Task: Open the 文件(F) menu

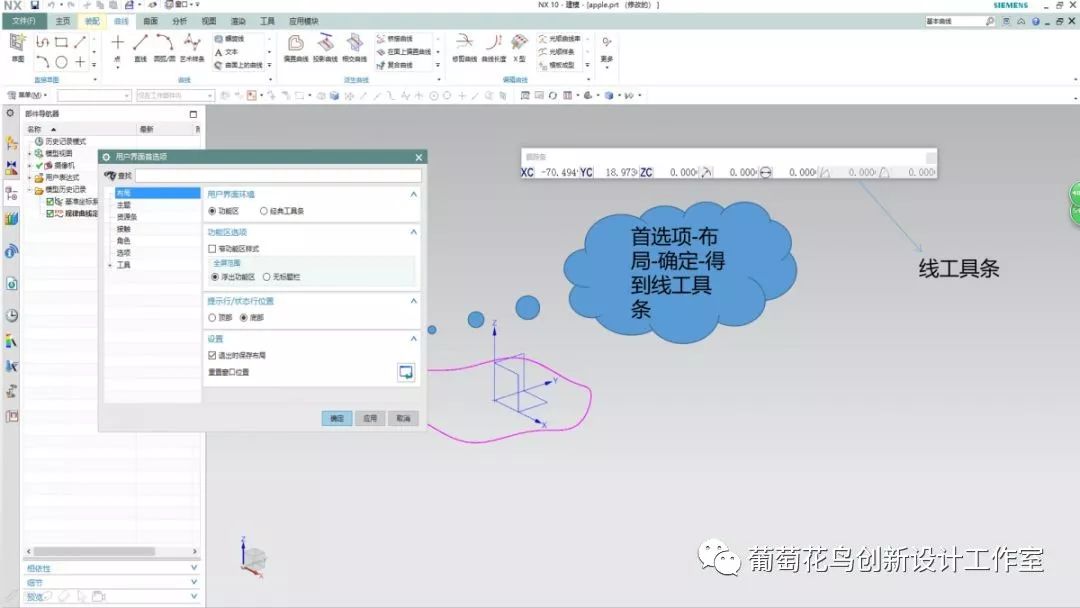Action: pos(24,21)
